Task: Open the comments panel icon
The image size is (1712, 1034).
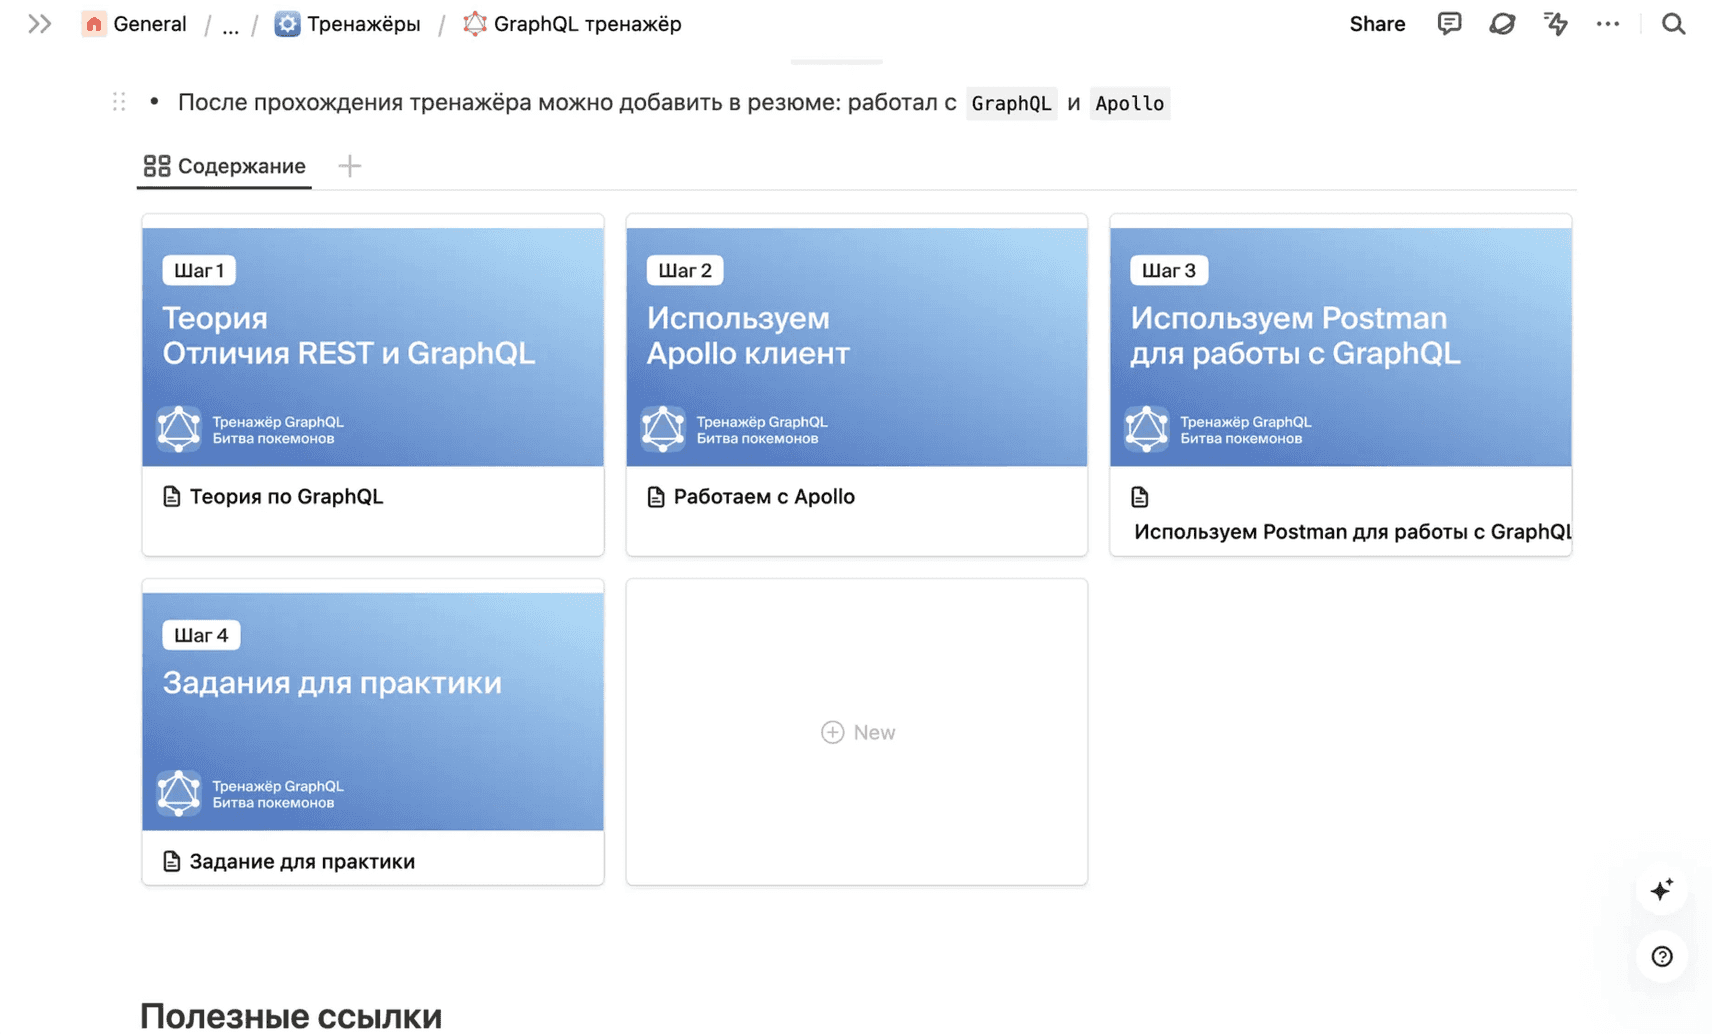Action: (x=1448, y=24)
